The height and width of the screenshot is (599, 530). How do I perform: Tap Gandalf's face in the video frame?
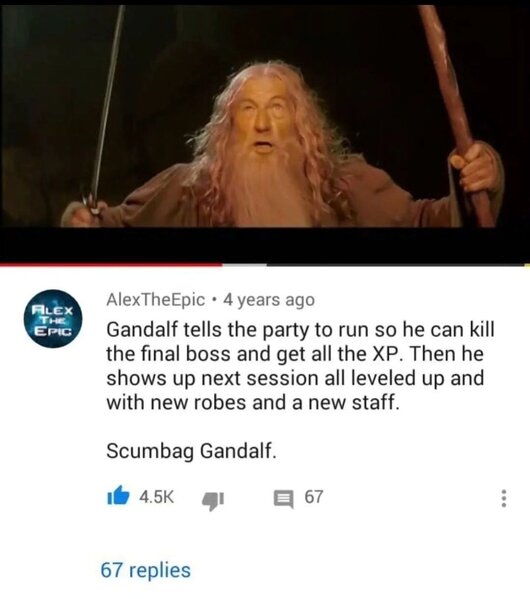[263, 122]
